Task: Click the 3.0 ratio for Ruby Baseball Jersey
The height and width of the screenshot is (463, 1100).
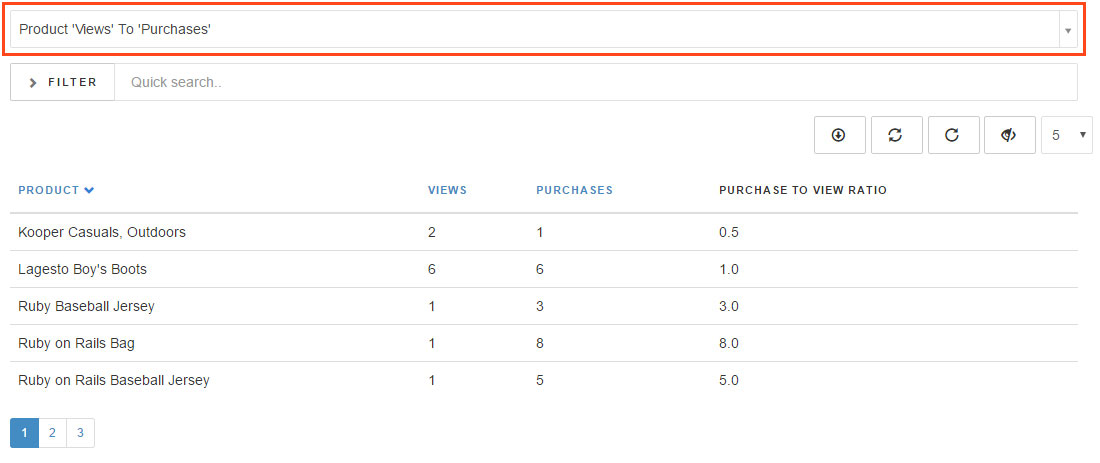Action: (729, 307)
